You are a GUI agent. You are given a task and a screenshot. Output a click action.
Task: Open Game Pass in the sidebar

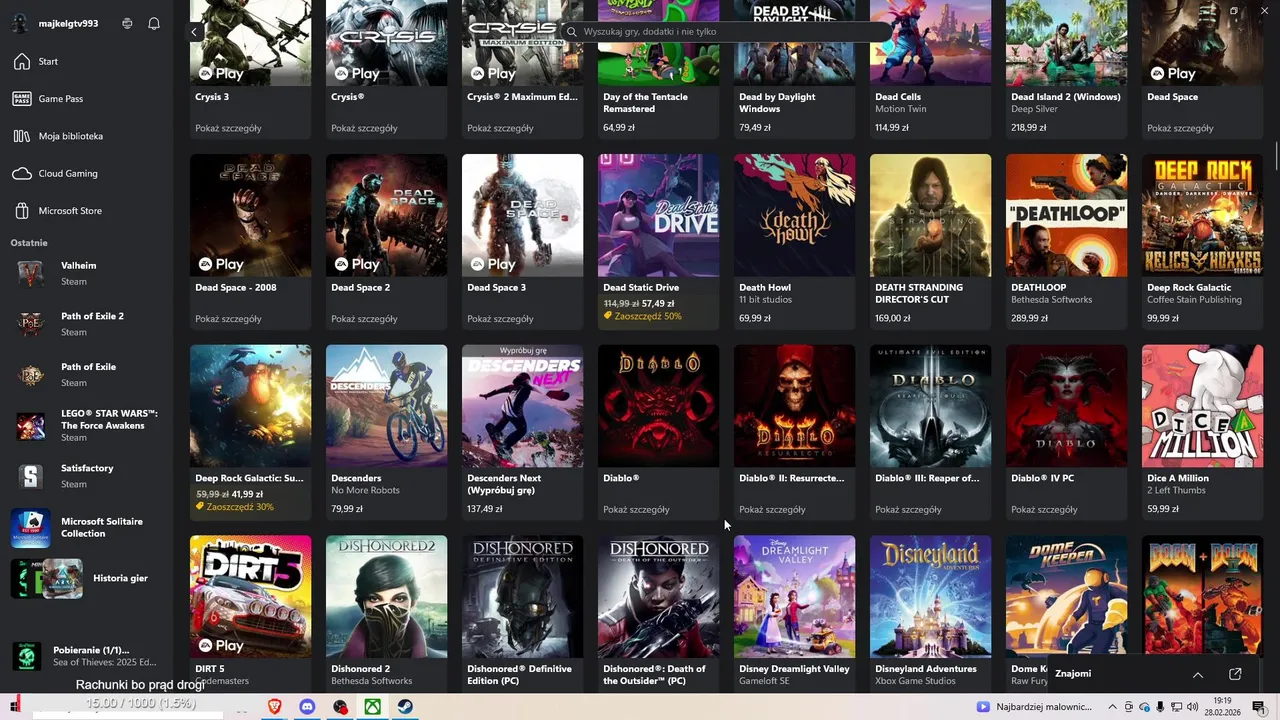point(86,99)
